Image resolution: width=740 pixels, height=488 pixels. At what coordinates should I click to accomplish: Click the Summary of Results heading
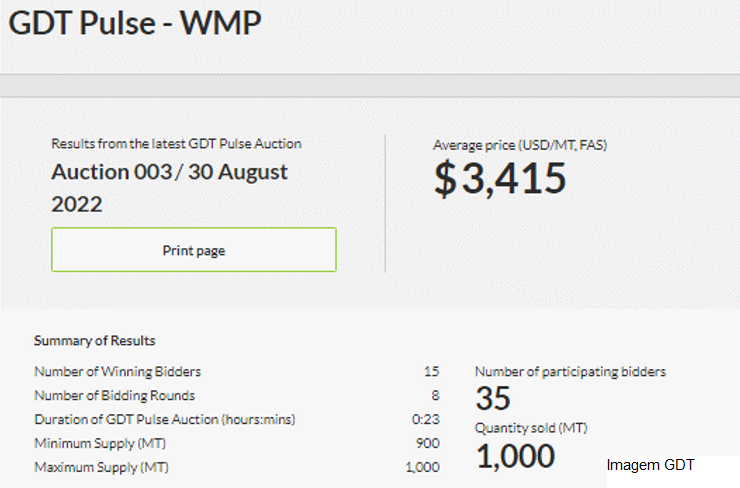tap(94, 340)
